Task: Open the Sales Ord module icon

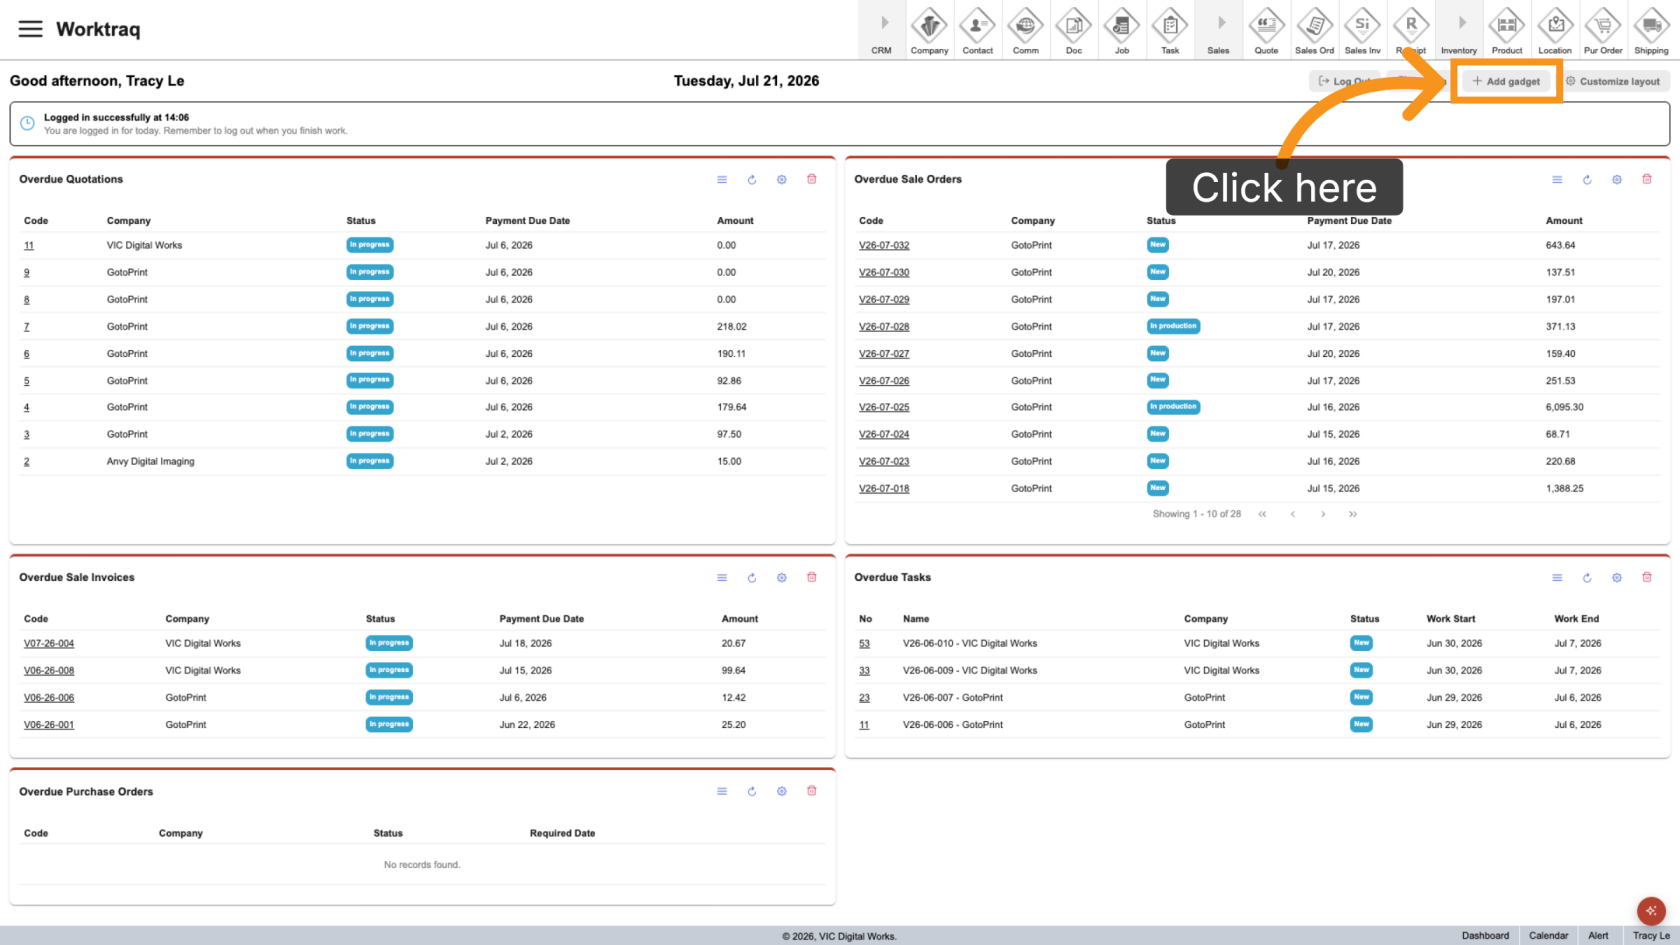Action: coord(1314,30)
